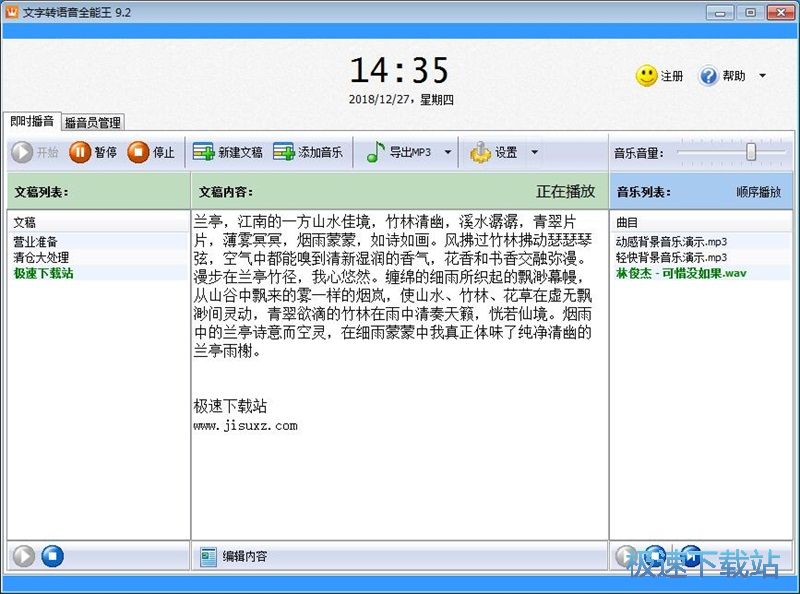The width and height of the screenshot is (800, 594).
Task: Select the 极速下载站 script in the list
Action: [x=98, y=273]
